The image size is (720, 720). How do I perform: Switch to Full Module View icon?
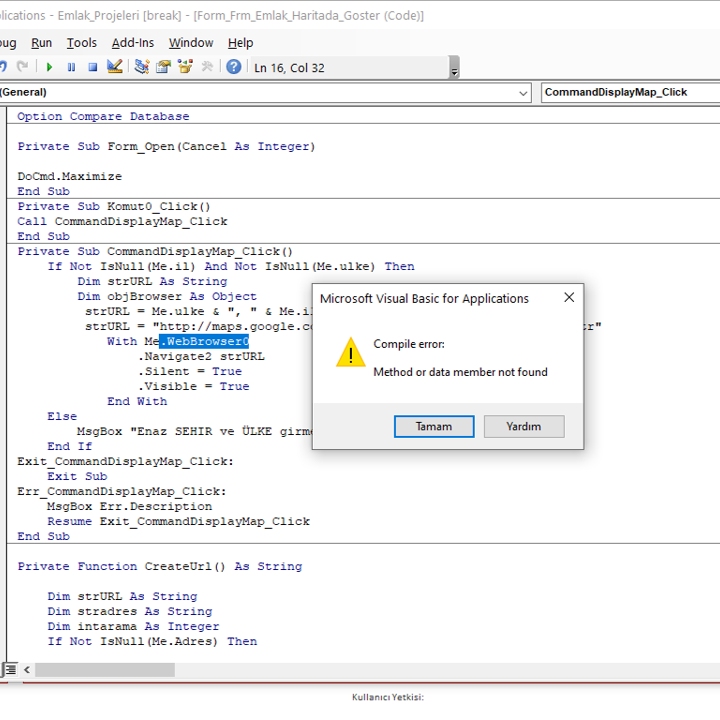point(10,669)
